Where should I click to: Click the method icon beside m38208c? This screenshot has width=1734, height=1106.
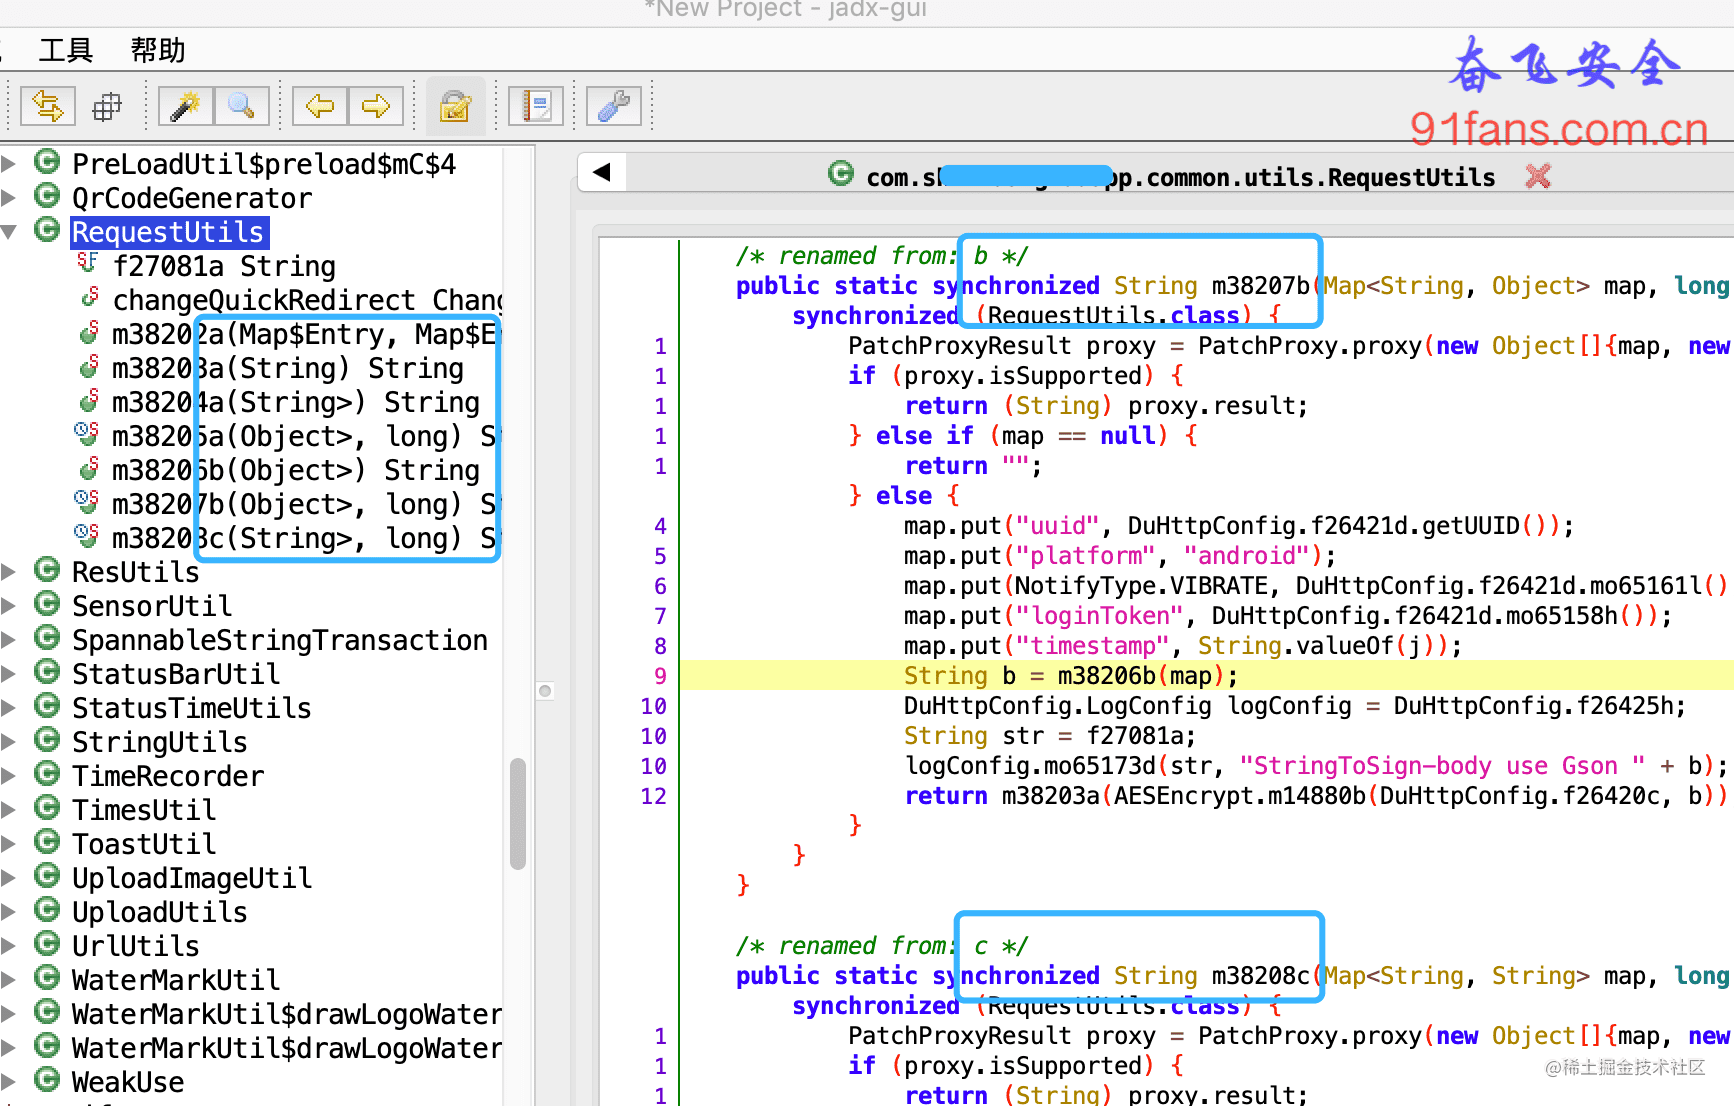point(87,536)
